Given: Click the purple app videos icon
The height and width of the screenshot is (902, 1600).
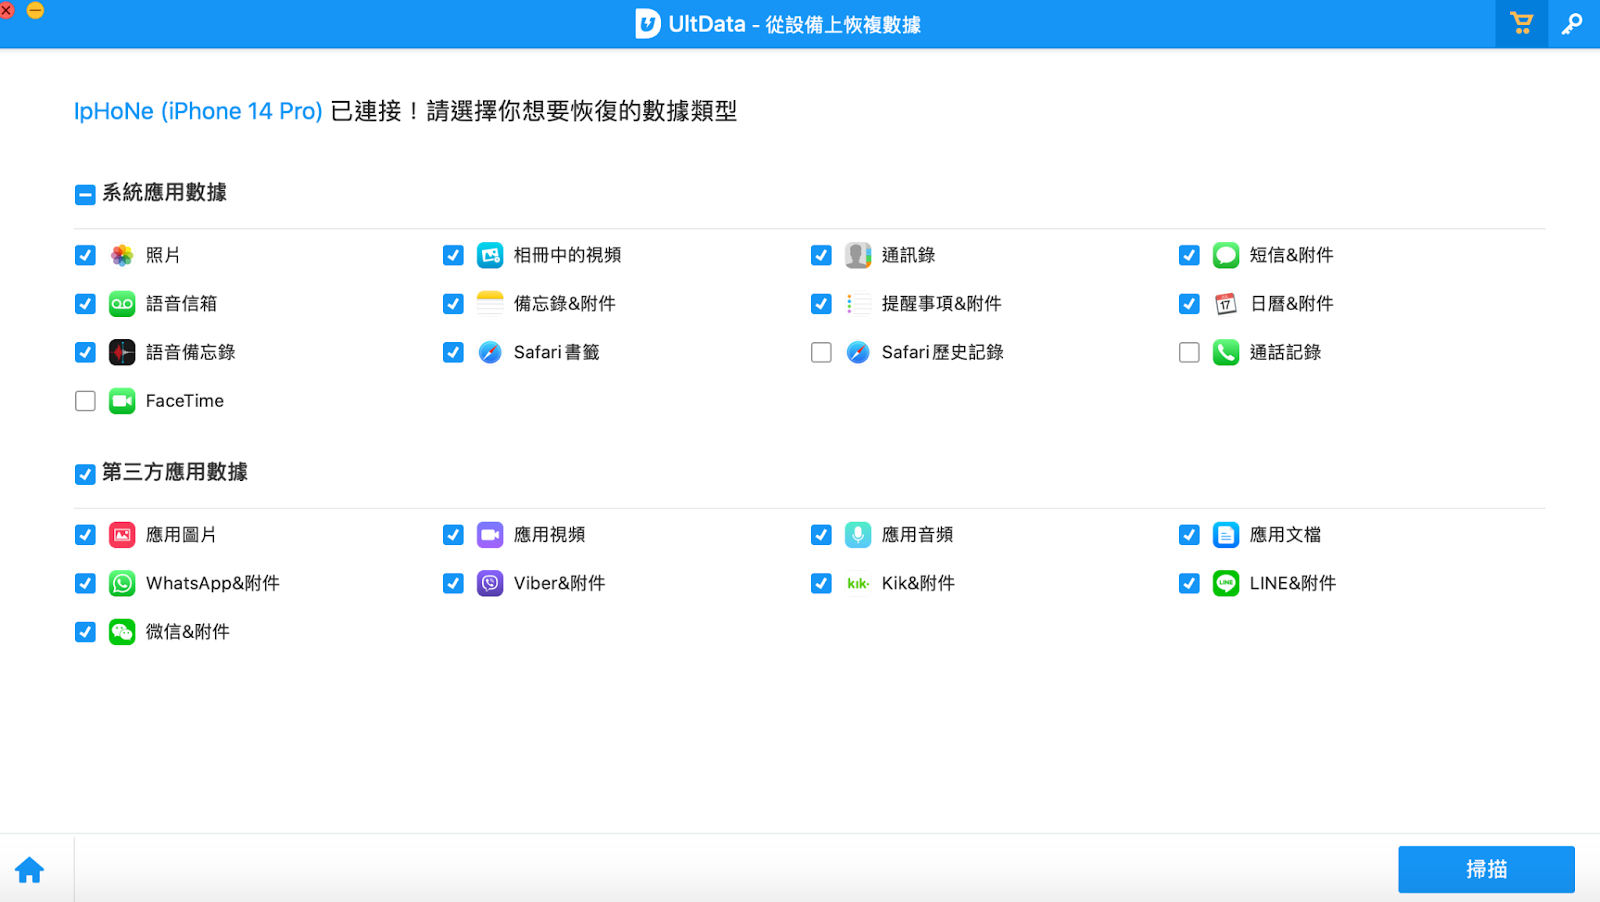Looking at the screenshot, I should click(x=490, y=535).
